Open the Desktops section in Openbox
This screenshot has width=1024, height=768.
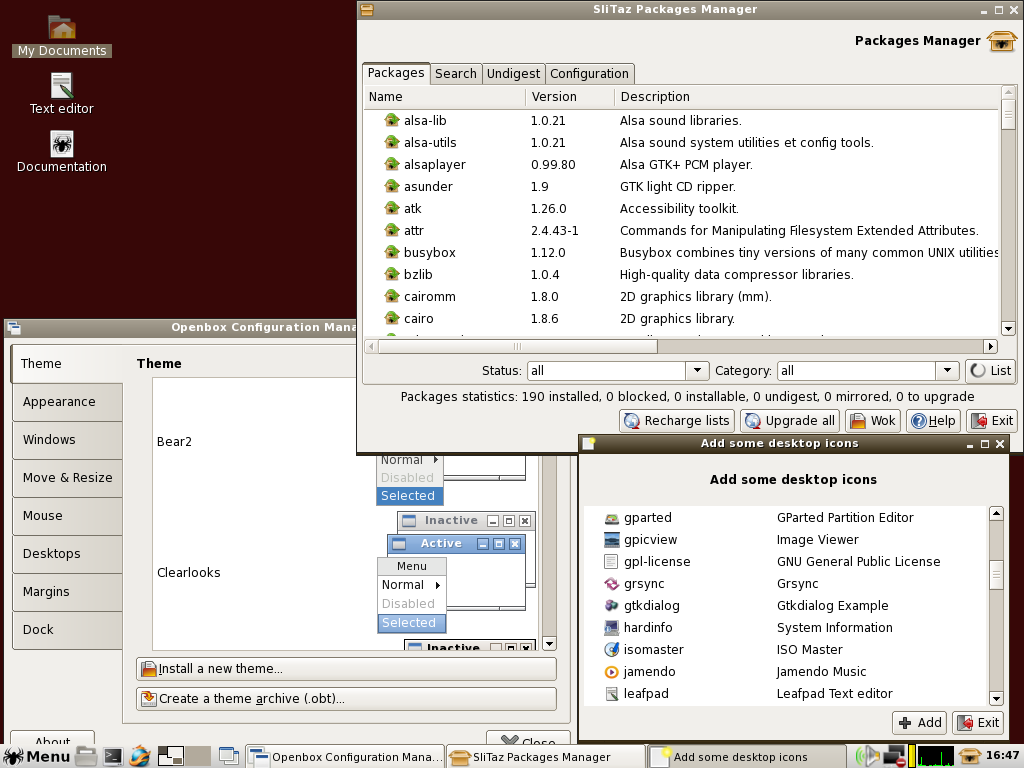coord(67,554)
